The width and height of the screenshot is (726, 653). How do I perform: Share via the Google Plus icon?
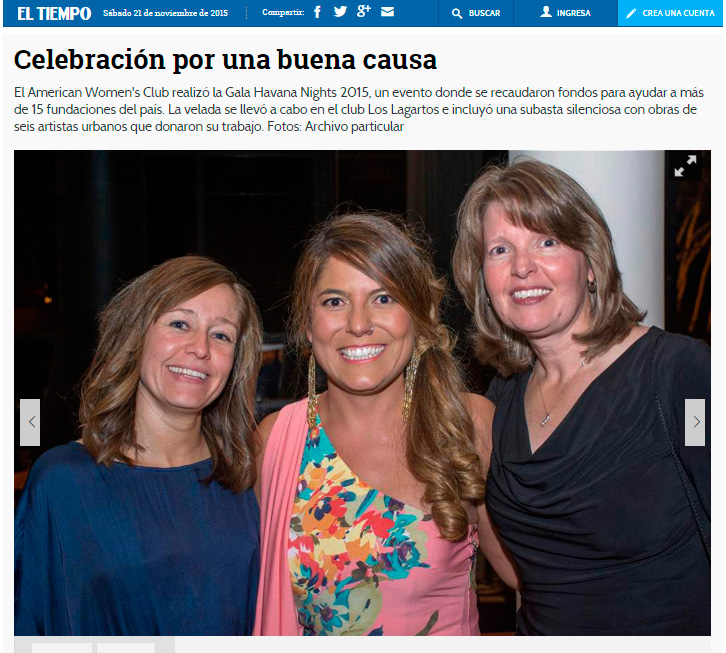point(364,11)
